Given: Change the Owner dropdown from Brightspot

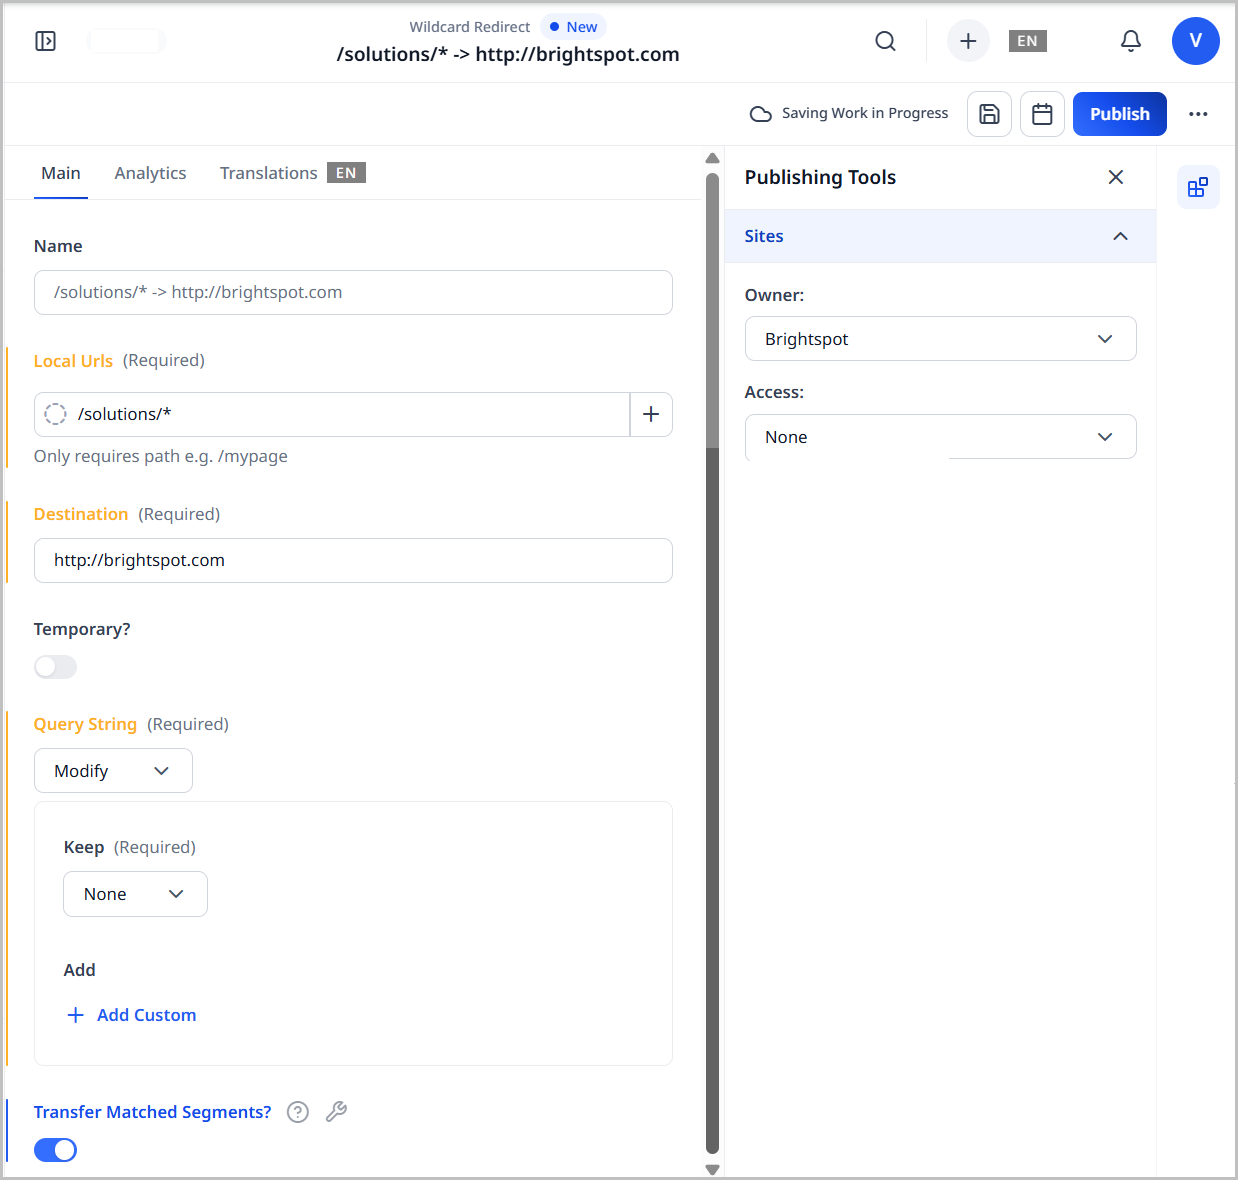Looking at the screenshot, I should click(940, 338).
